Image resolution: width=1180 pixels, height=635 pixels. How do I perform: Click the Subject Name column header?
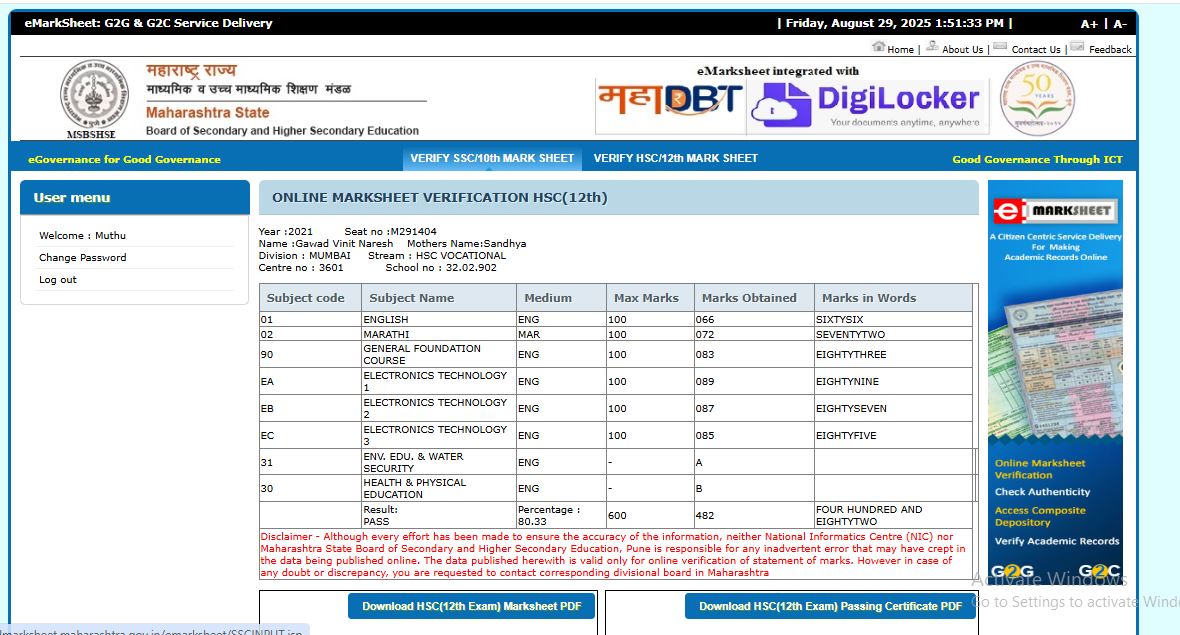[411, 298]
